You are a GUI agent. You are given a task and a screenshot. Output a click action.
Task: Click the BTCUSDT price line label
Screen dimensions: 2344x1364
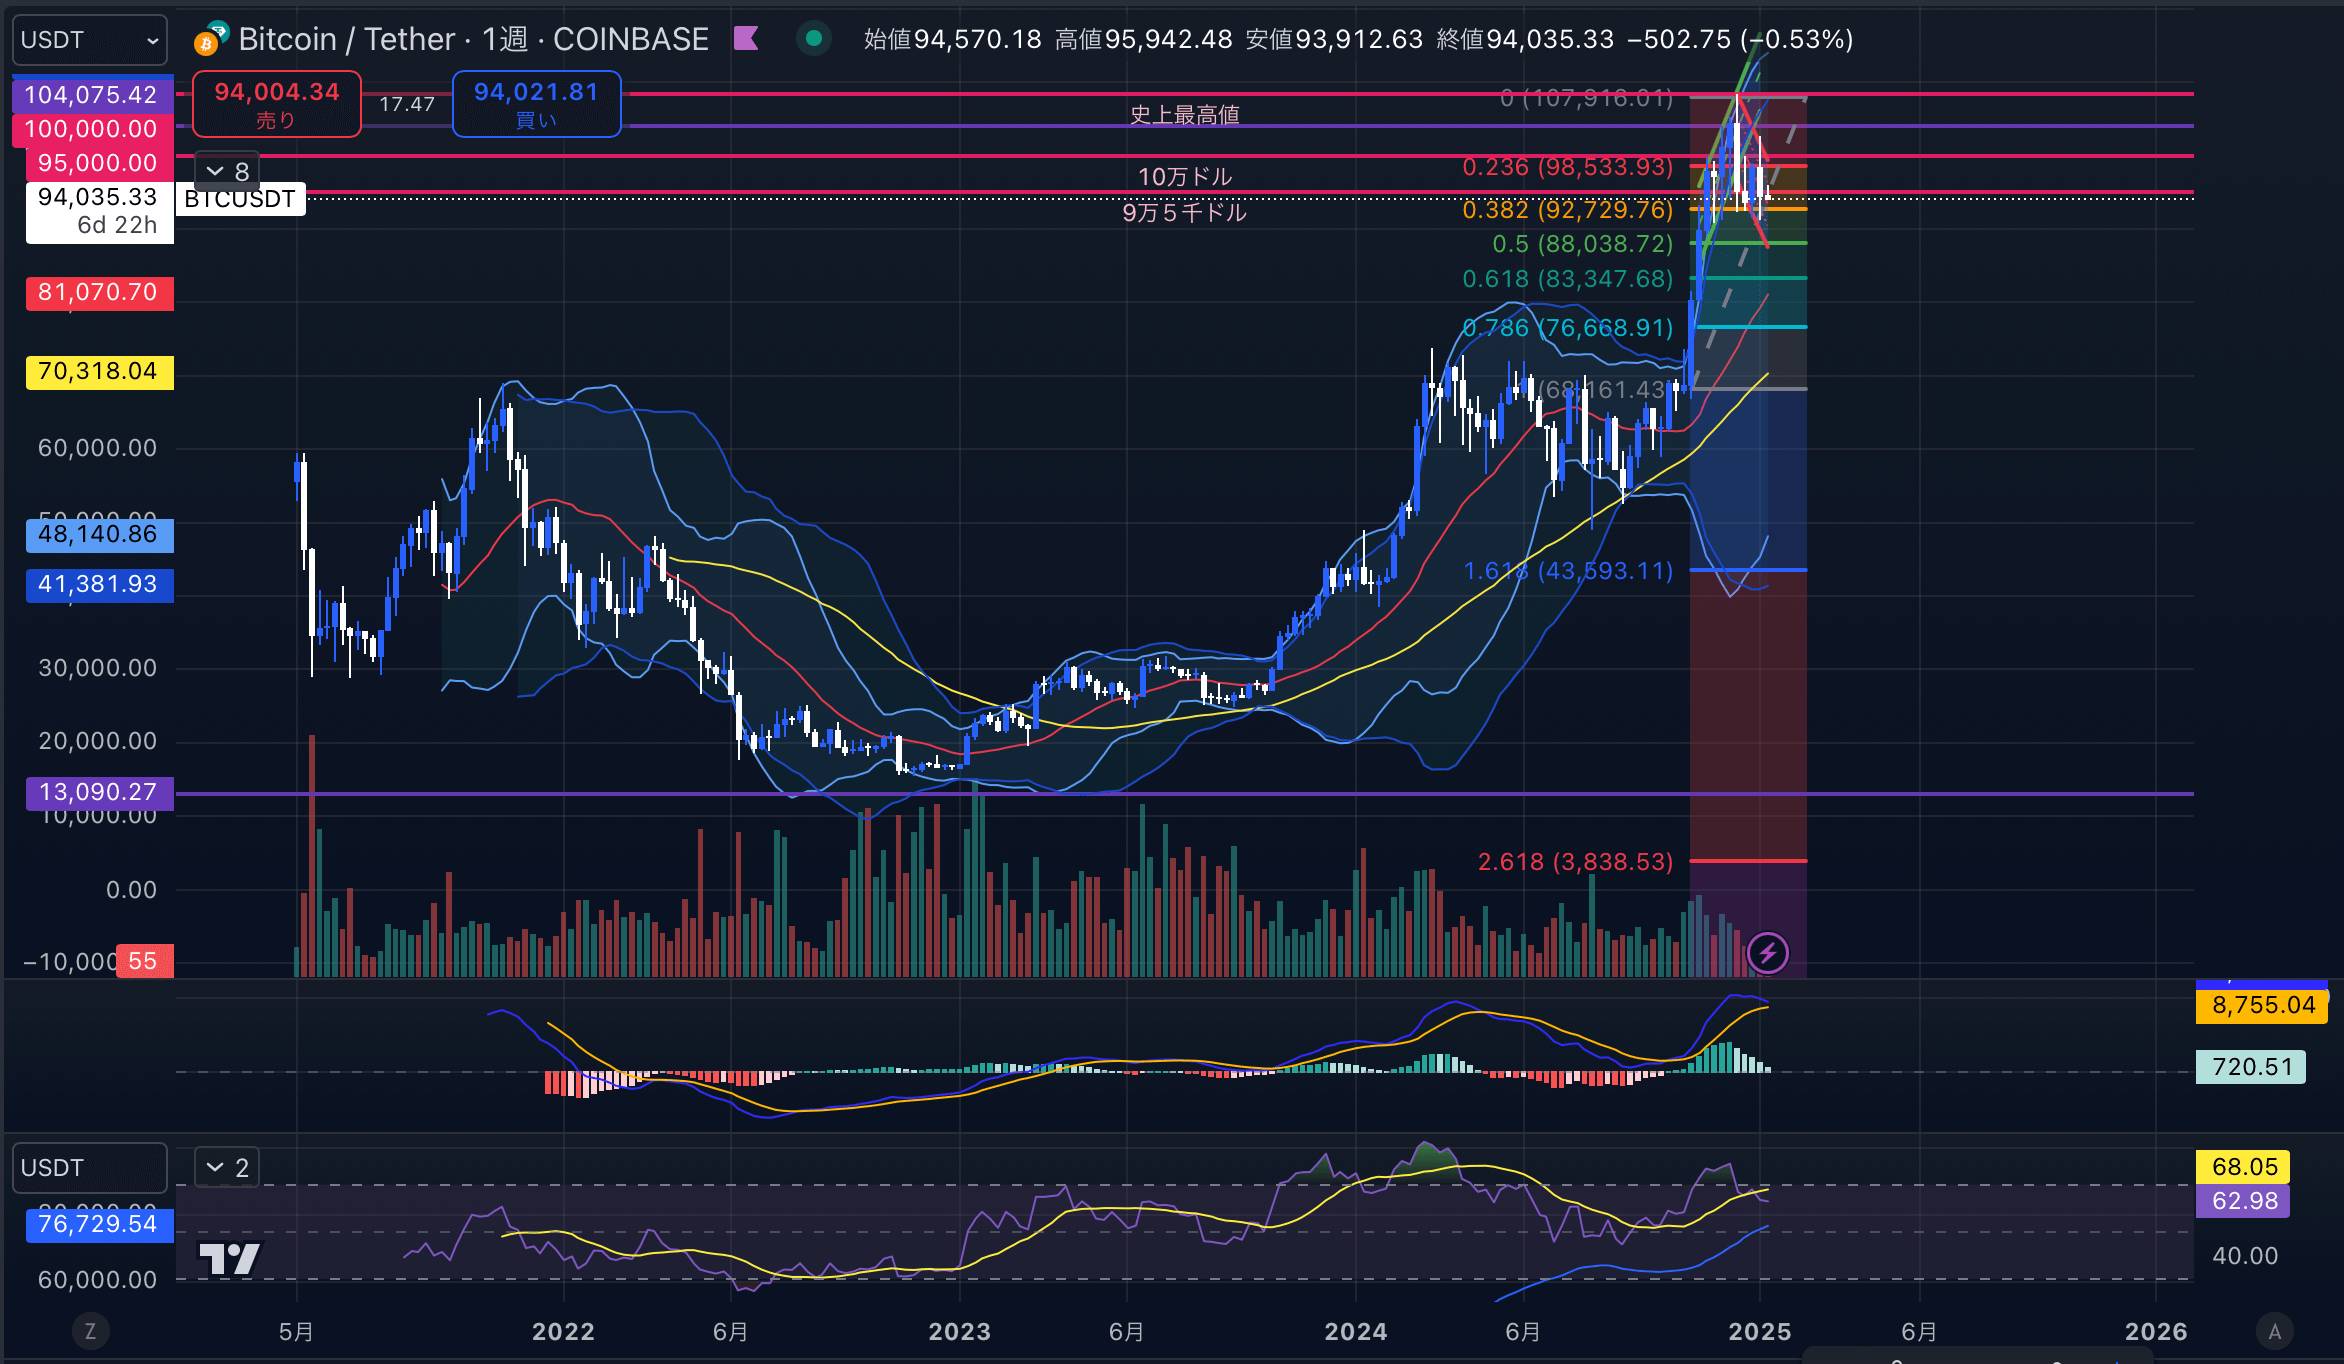point(240,199)
